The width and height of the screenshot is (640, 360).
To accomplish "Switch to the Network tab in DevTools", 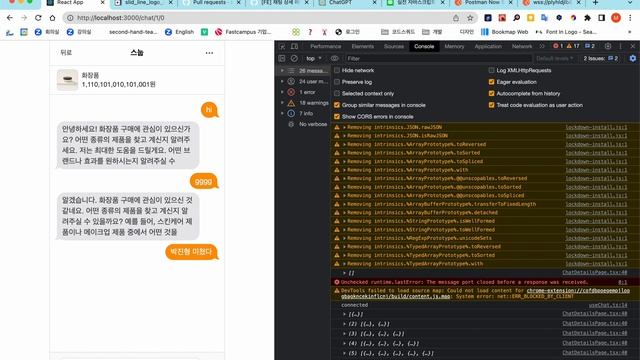I will (x=522, y=46).
